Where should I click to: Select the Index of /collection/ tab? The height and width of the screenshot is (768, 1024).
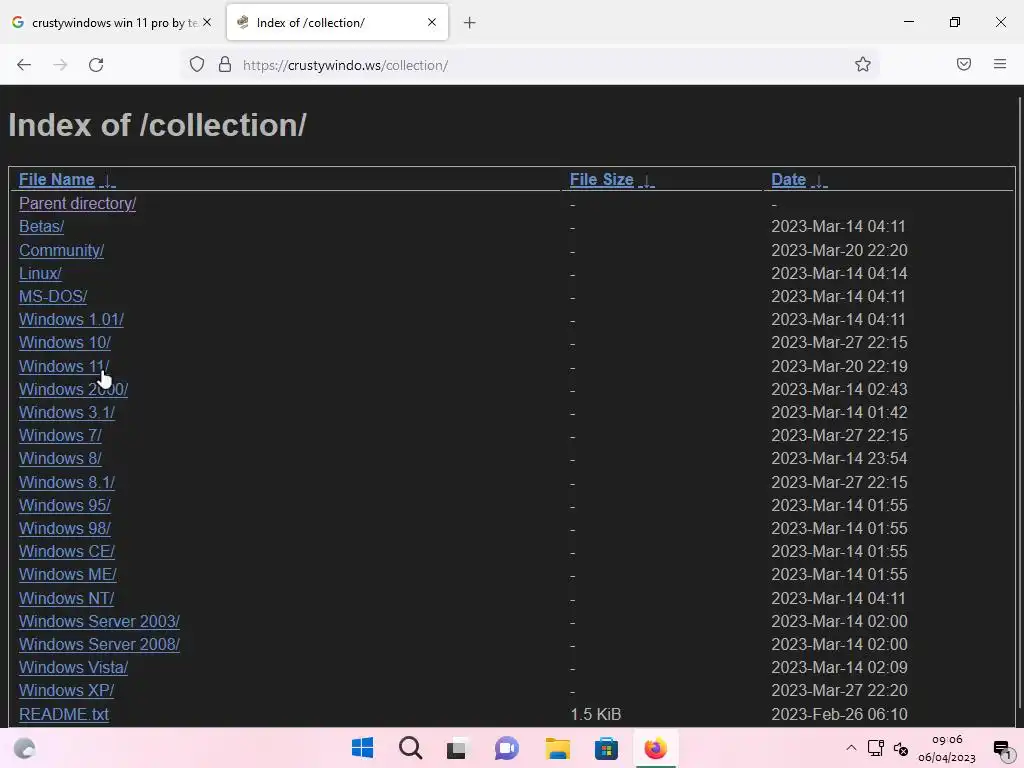tap(337, 23)
